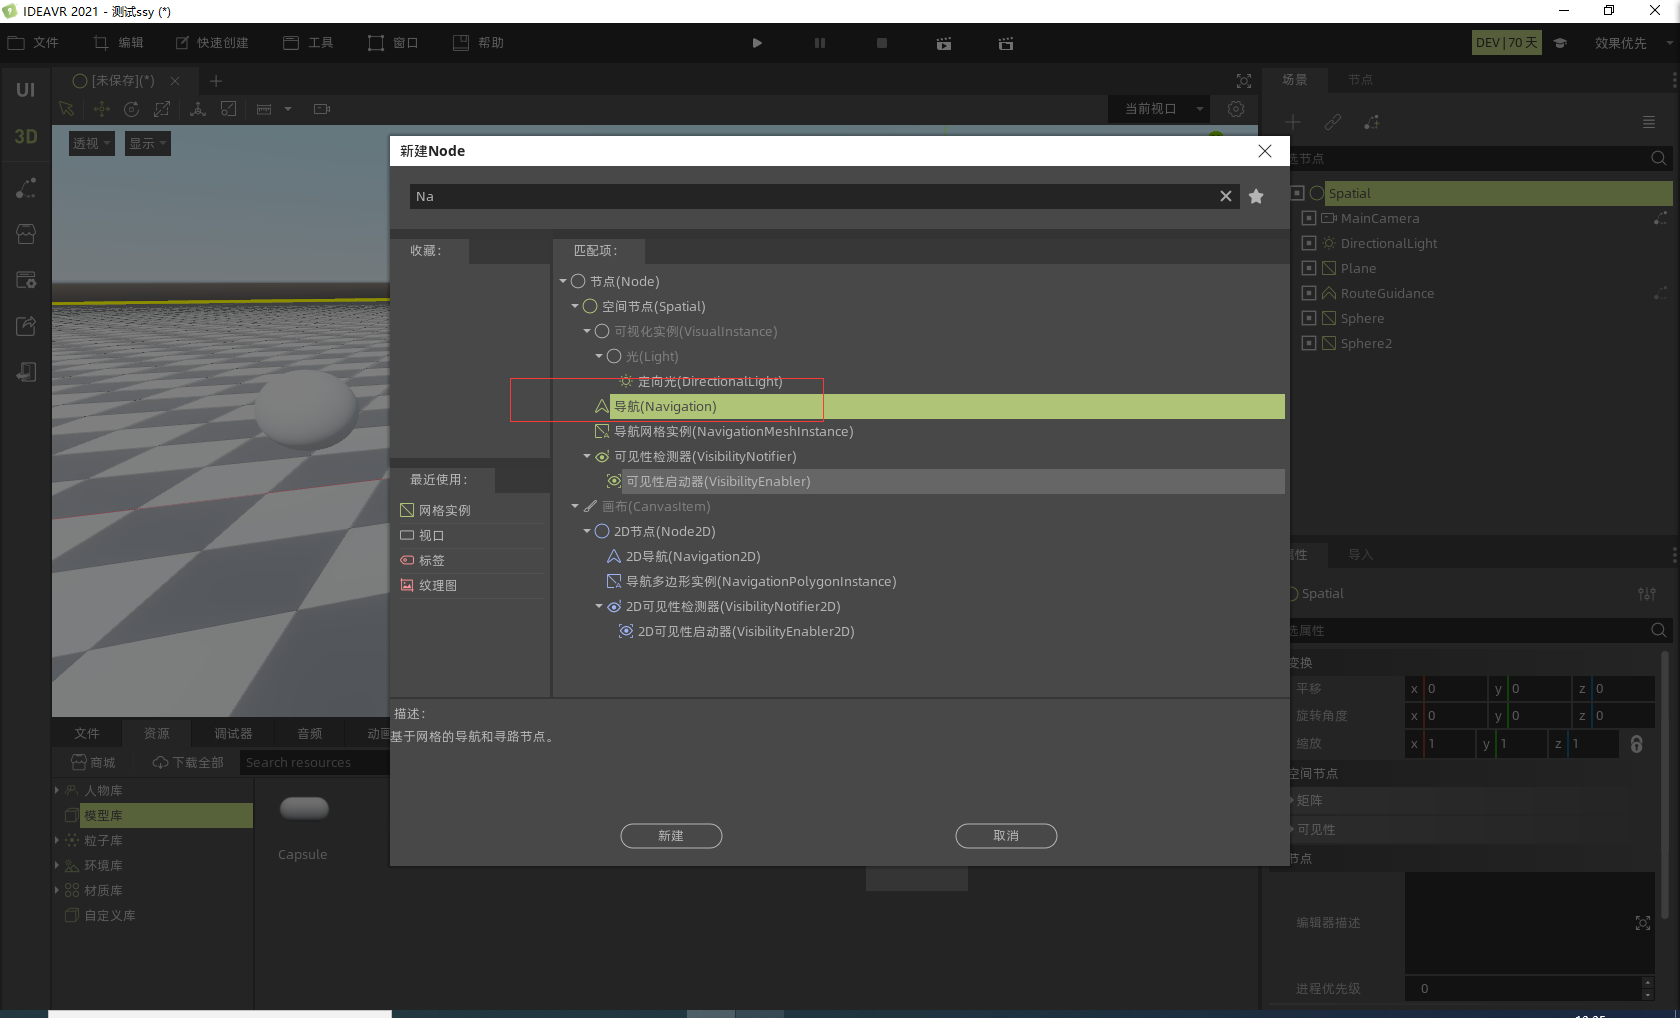The width and height of the screenshot is (1680, 1018).
Task: Open the 文件 menu
Action: point(34,43)
